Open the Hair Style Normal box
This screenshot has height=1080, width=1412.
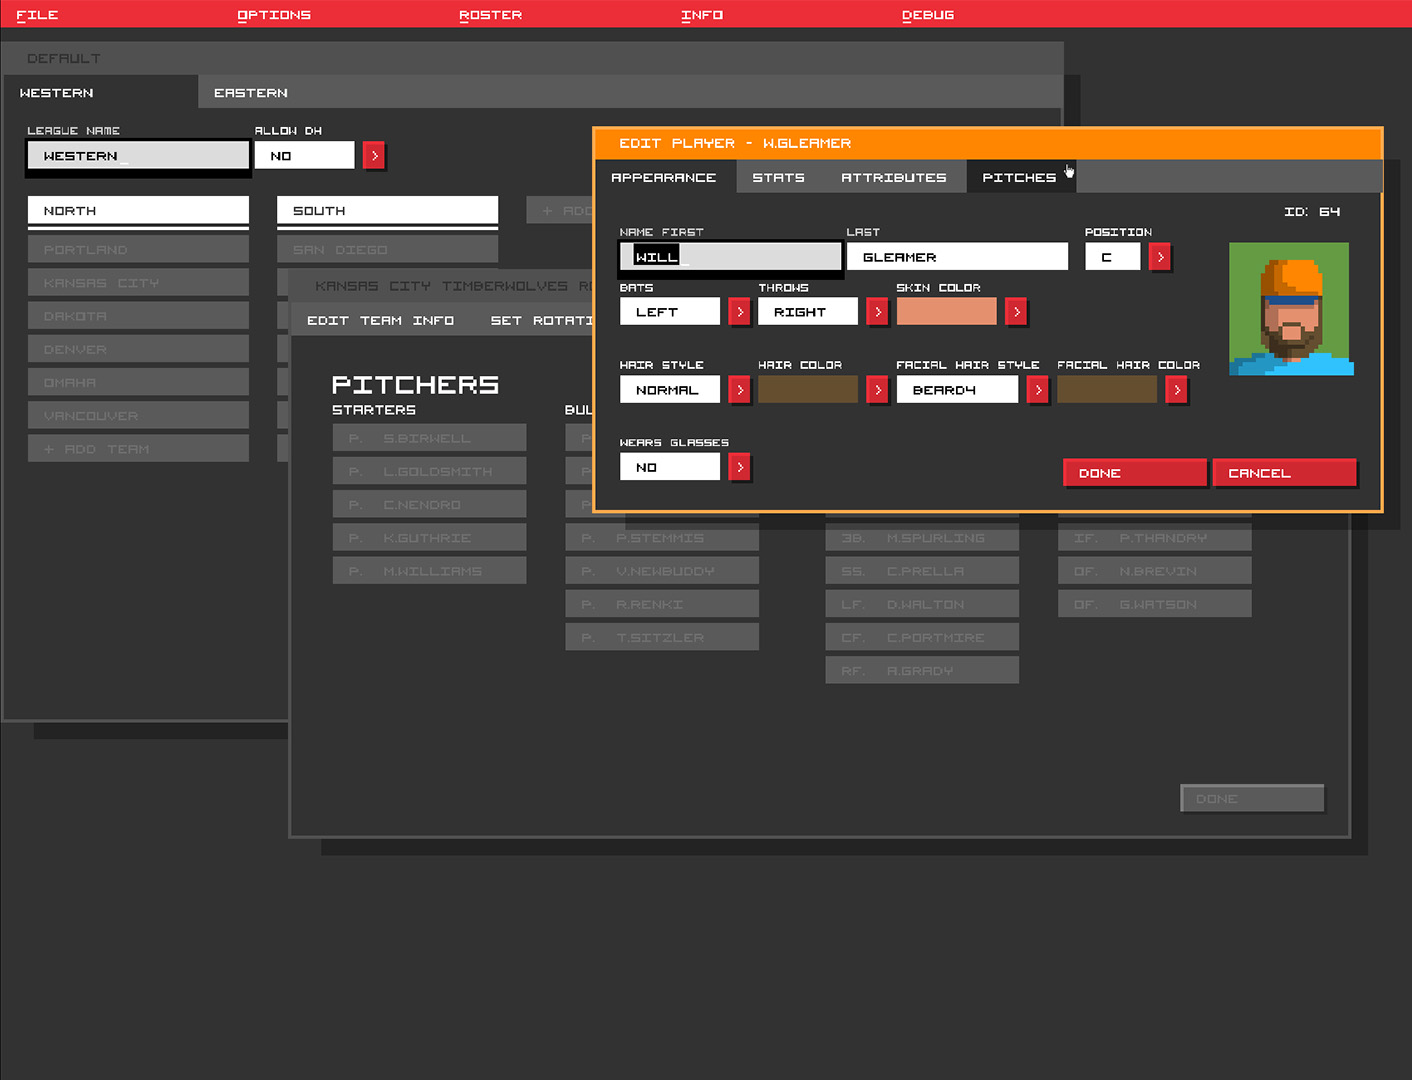[669, 390]
